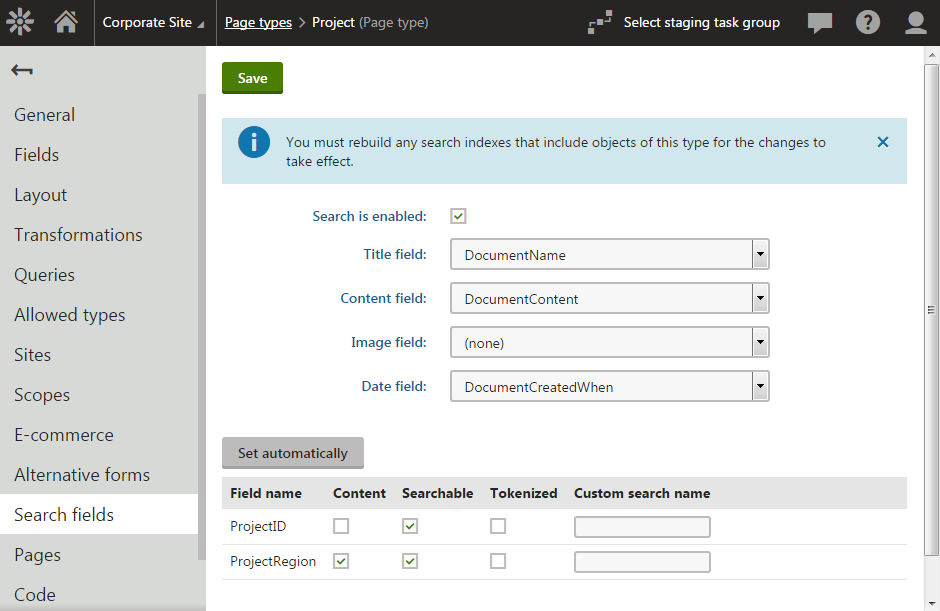Uncheck Content for ProjectRegion field
Viewport: 940px width, 611px height.
coord(340,561)
